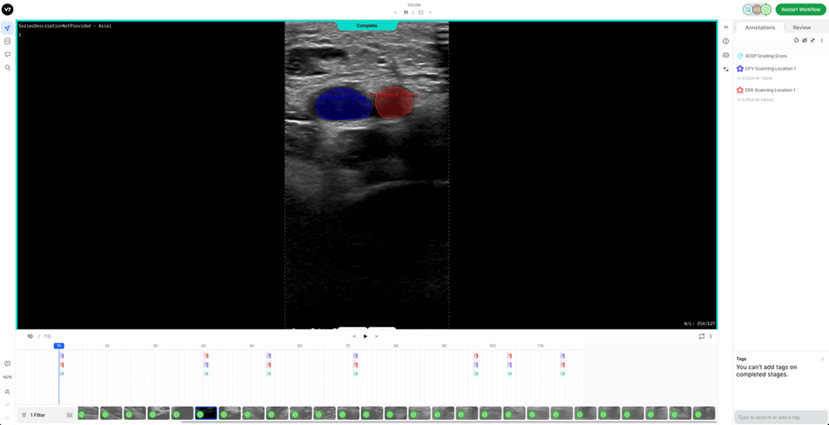The height and width of the screenshot is (425, 829).
Task: Select the last thumbnail in filmstrip
Action: 704,413
